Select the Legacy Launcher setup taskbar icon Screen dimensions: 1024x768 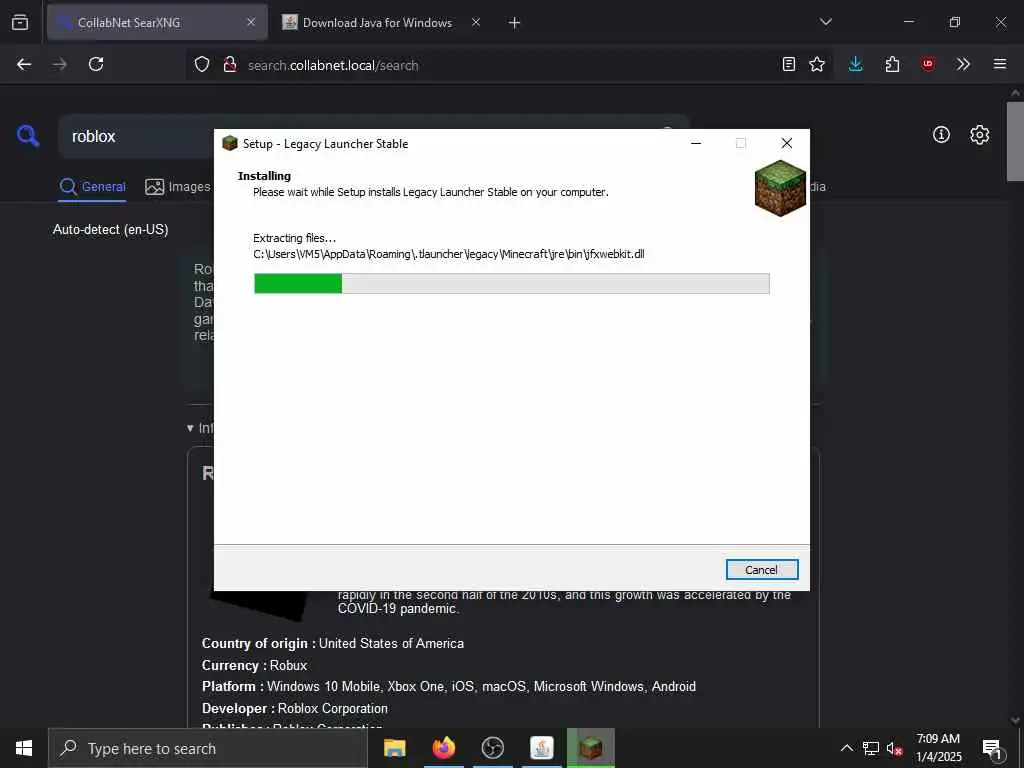pyautogui.click(x=590, y=748)
